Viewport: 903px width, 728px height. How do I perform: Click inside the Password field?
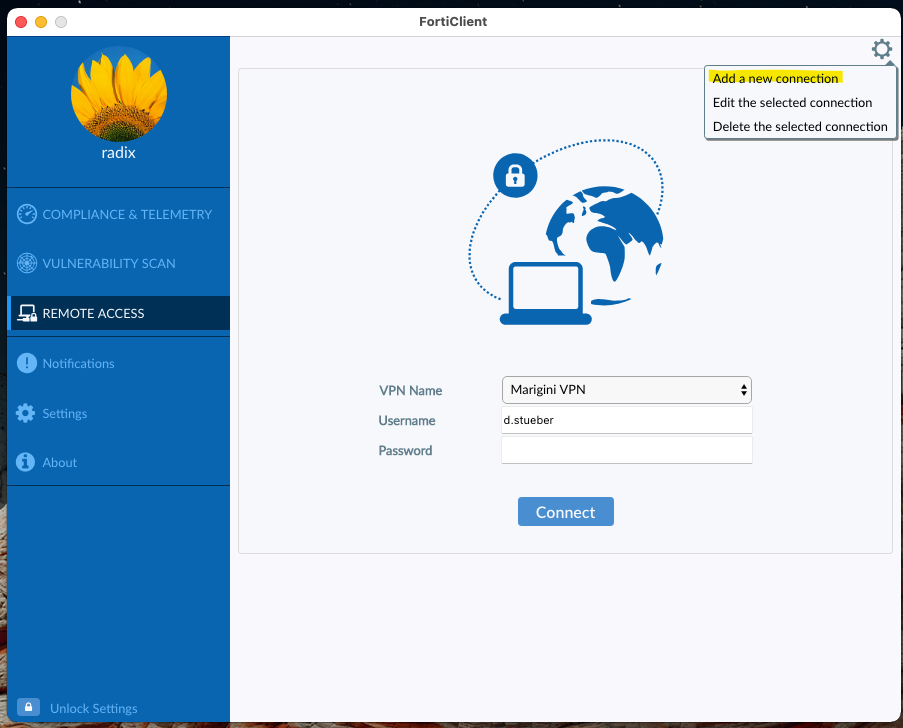coord(626,450)
